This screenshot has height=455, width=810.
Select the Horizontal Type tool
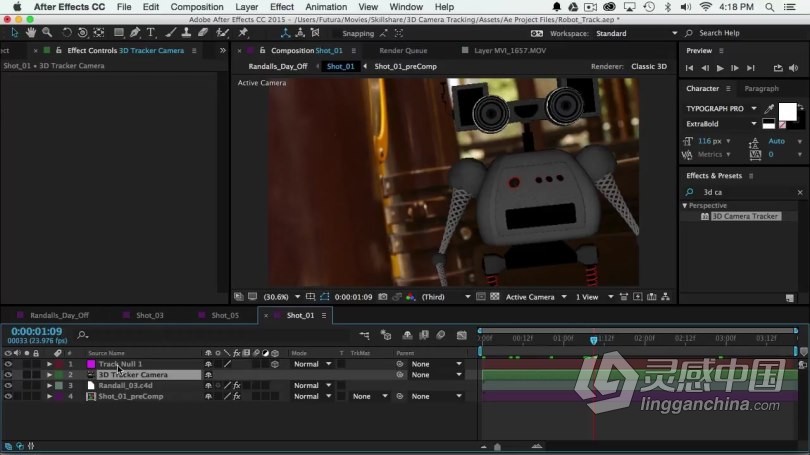[151, 33]
